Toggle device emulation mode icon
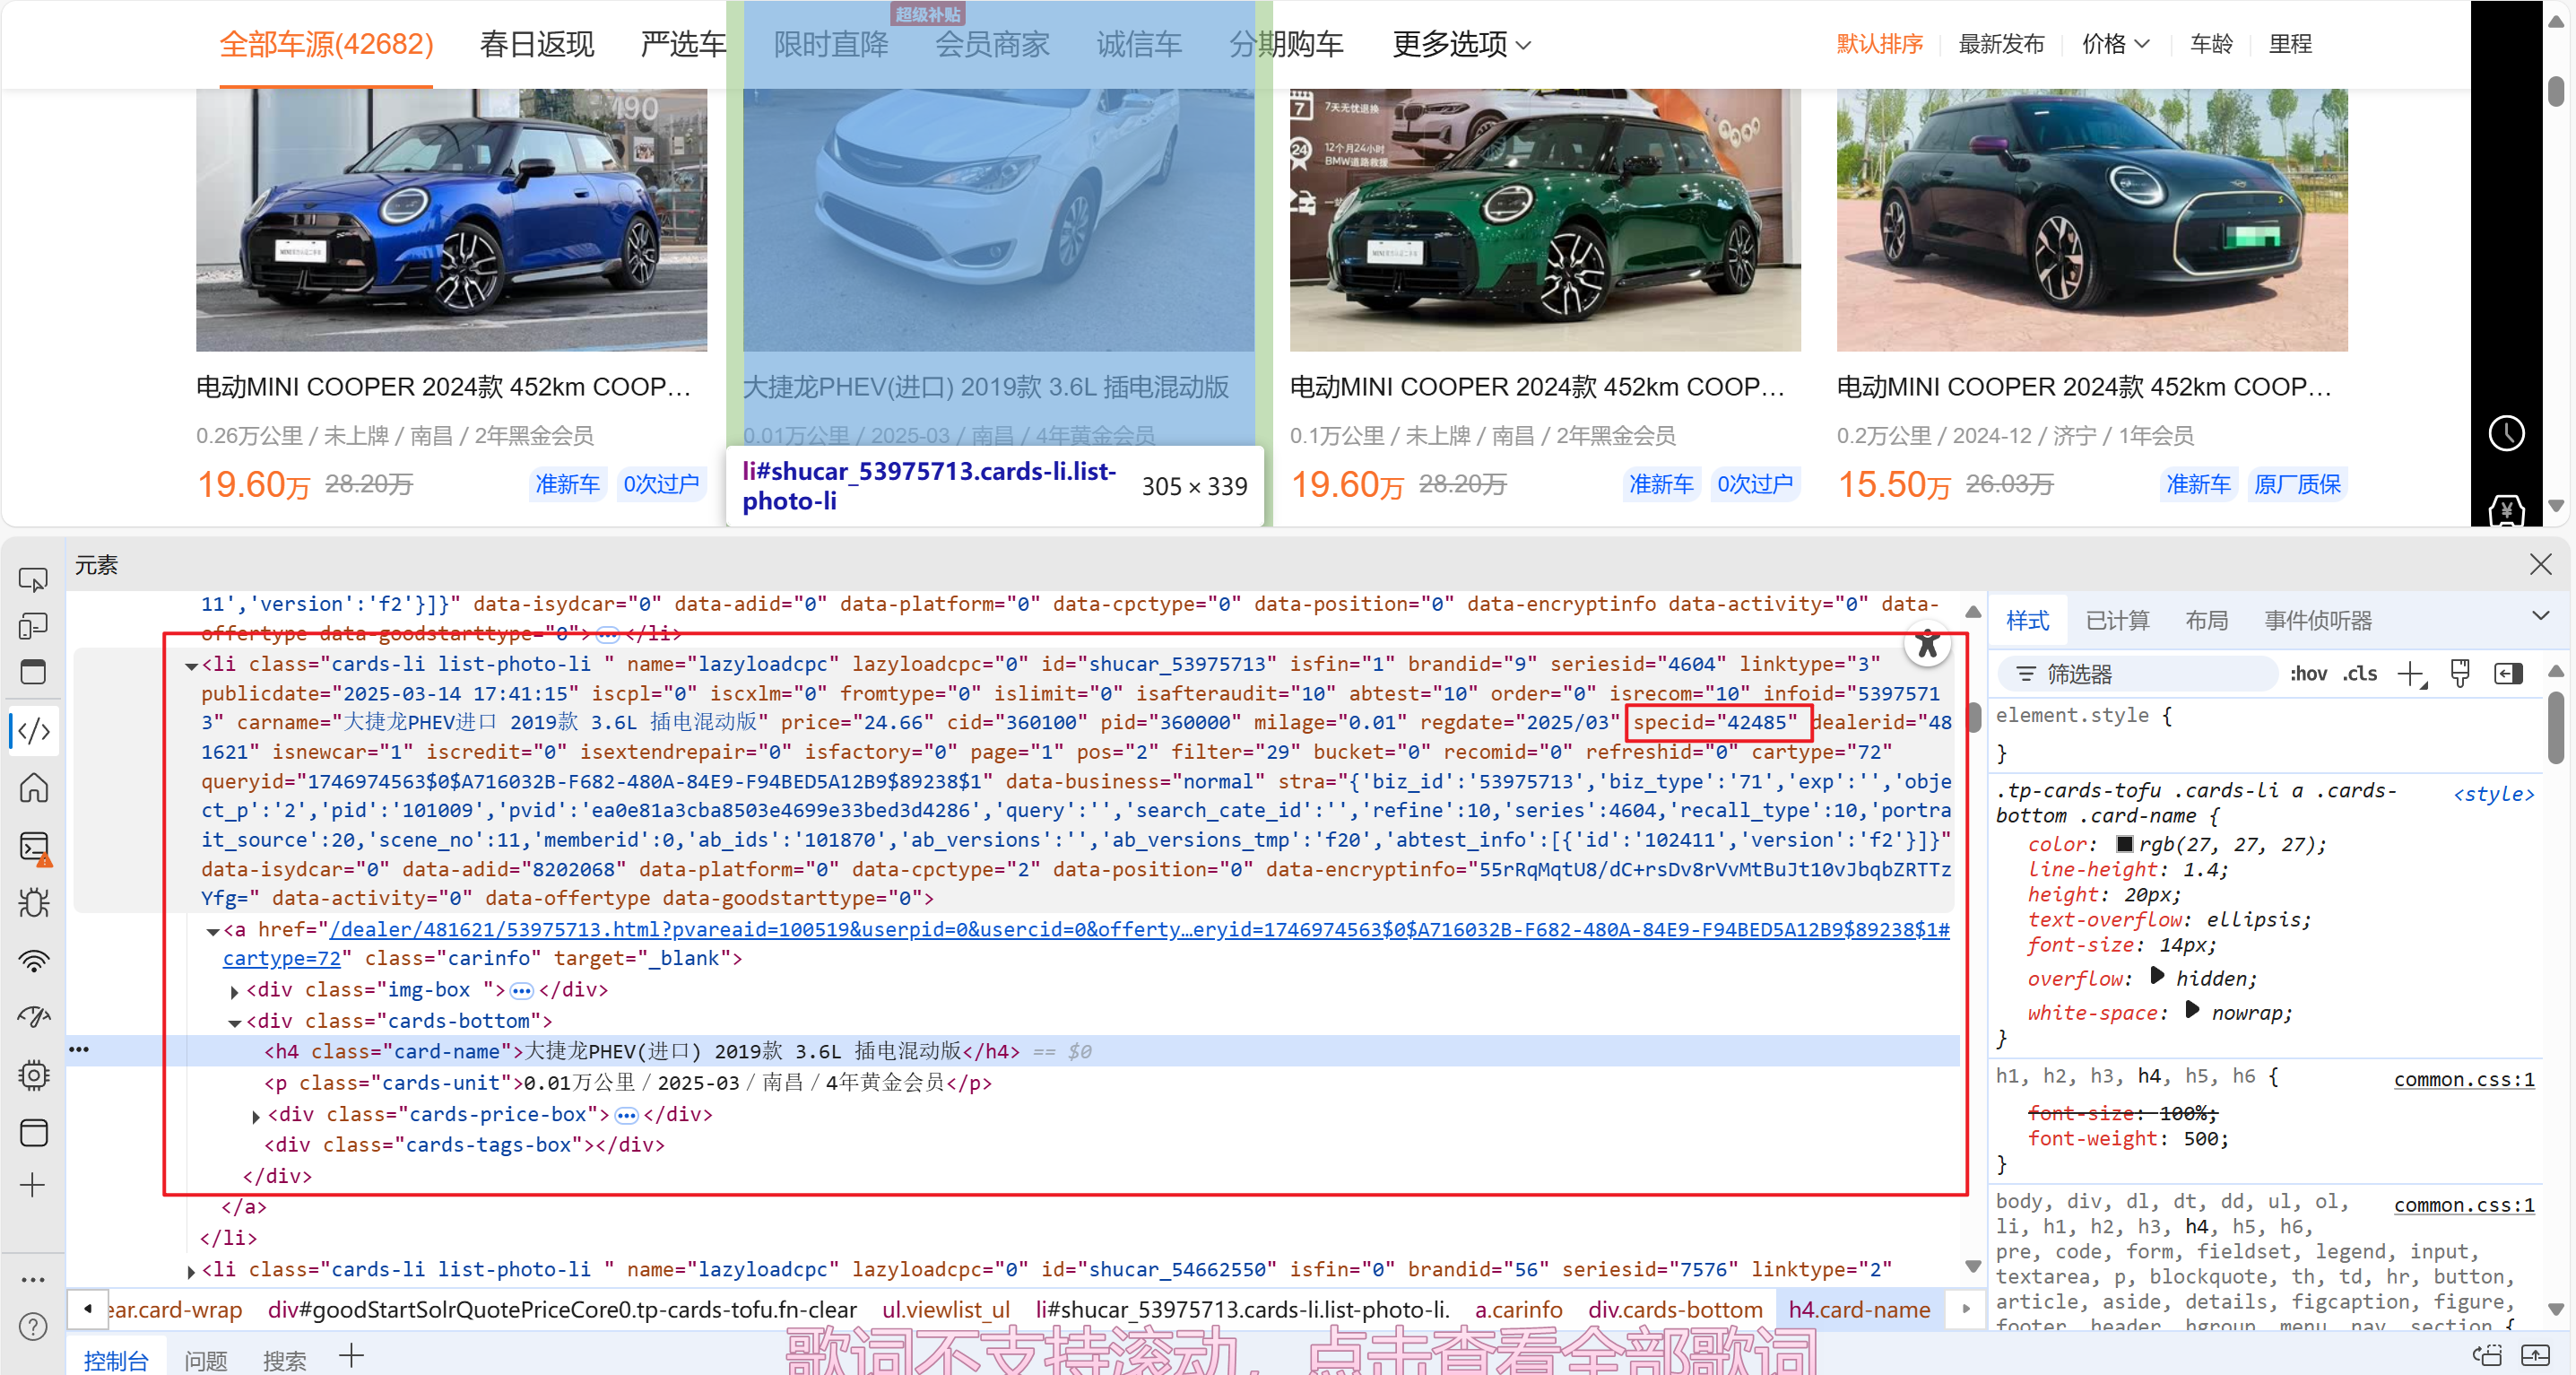This screenshot has height=1375, width=2576. (x=33, y=626)
